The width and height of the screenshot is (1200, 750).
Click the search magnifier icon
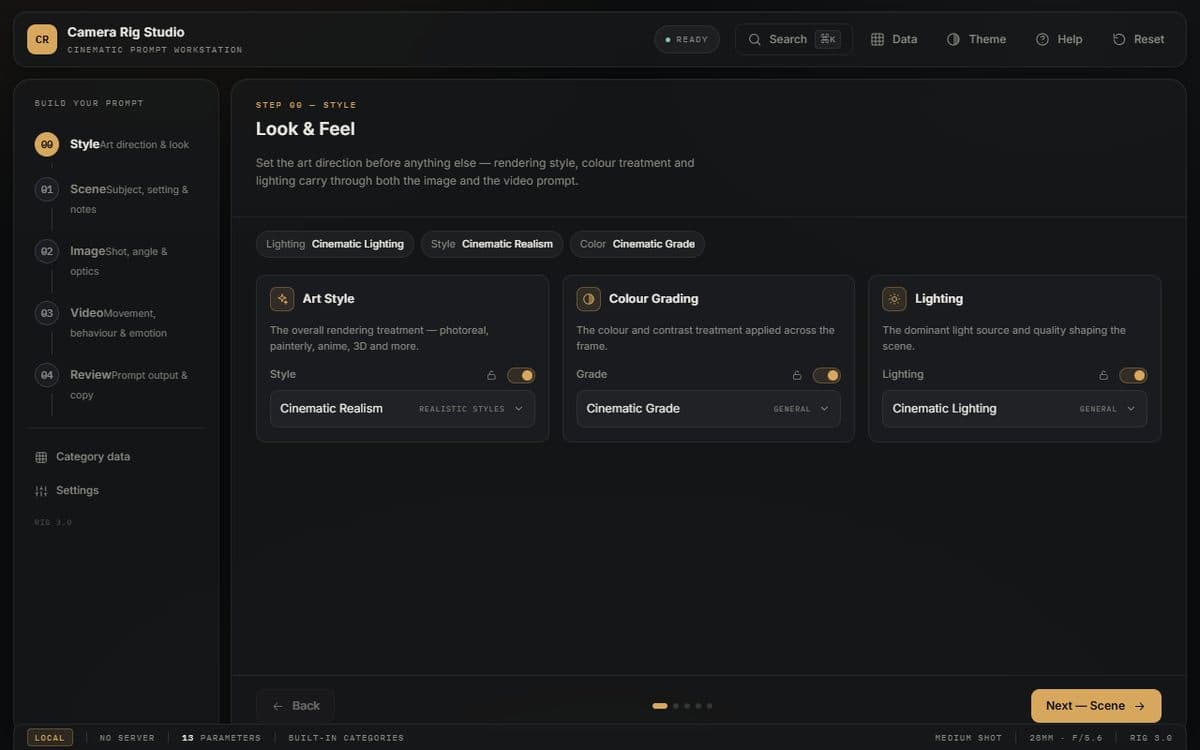pos(755,39)
